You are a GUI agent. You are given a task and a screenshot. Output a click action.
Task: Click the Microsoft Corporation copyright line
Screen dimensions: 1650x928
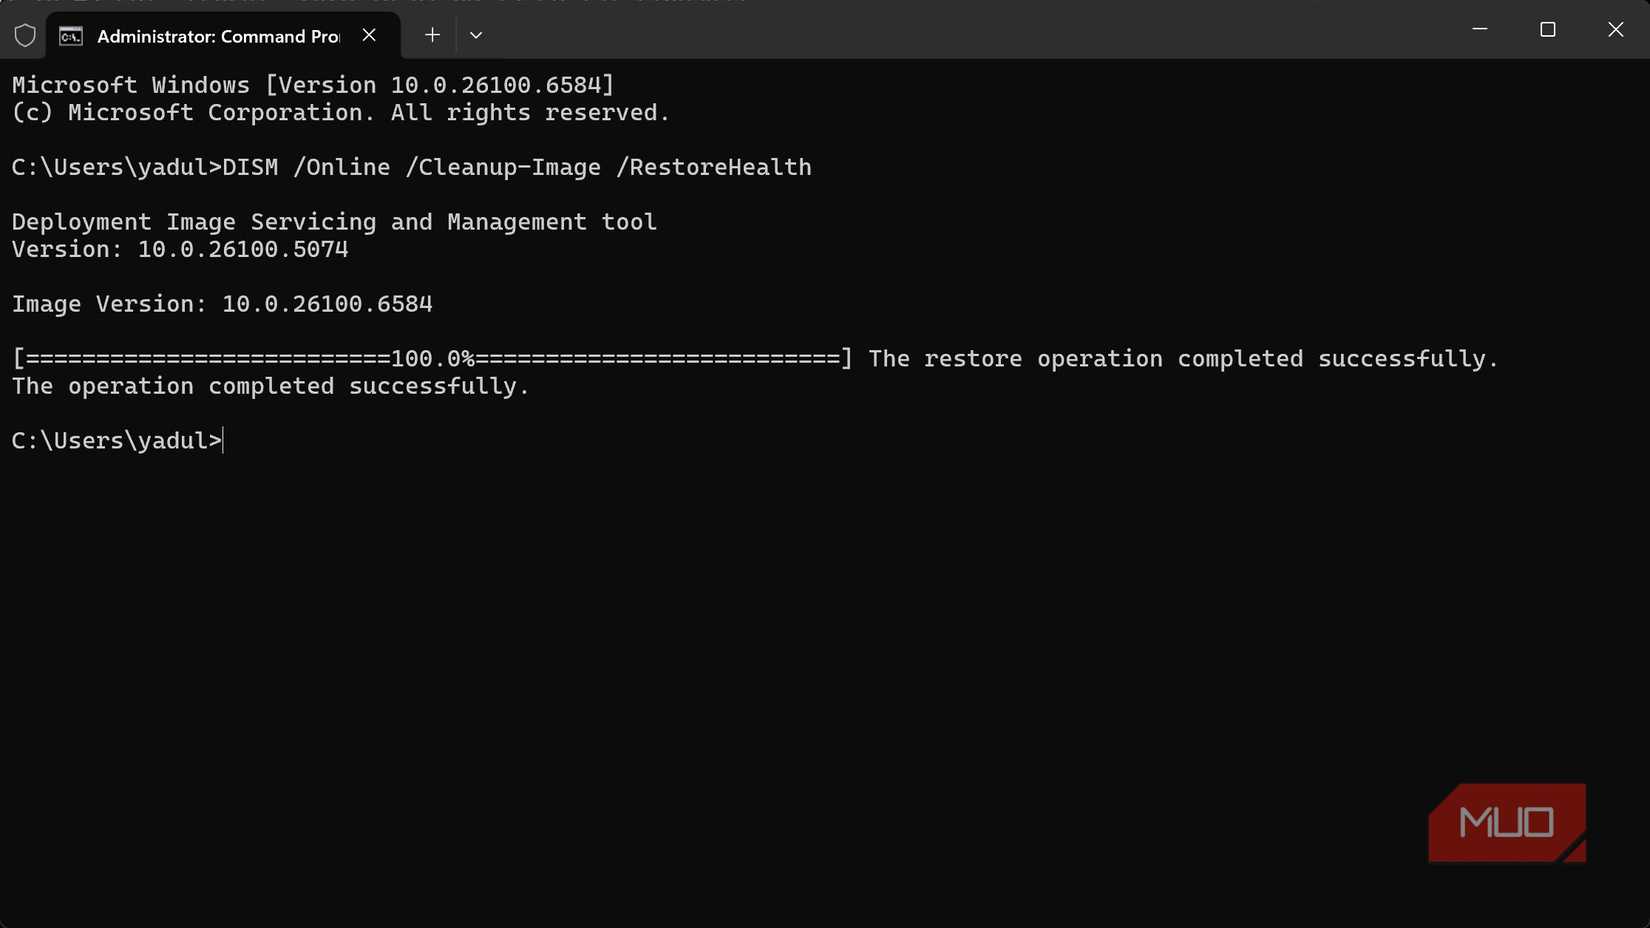click(x=340, y=113)
